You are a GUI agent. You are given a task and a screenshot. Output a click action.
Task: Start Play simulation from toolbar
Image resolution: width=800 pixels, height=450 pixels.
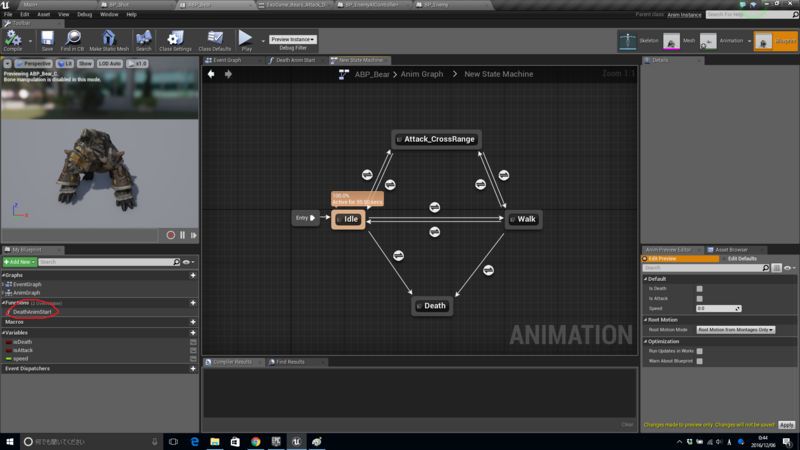click(246, 40)
